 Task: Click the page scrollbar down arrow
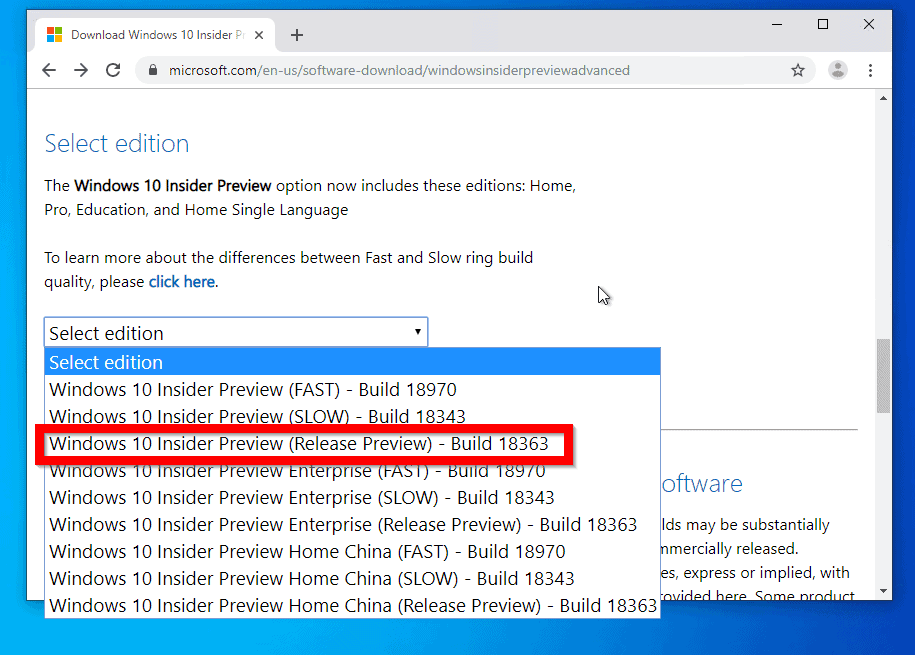click(x=883, y=591)
